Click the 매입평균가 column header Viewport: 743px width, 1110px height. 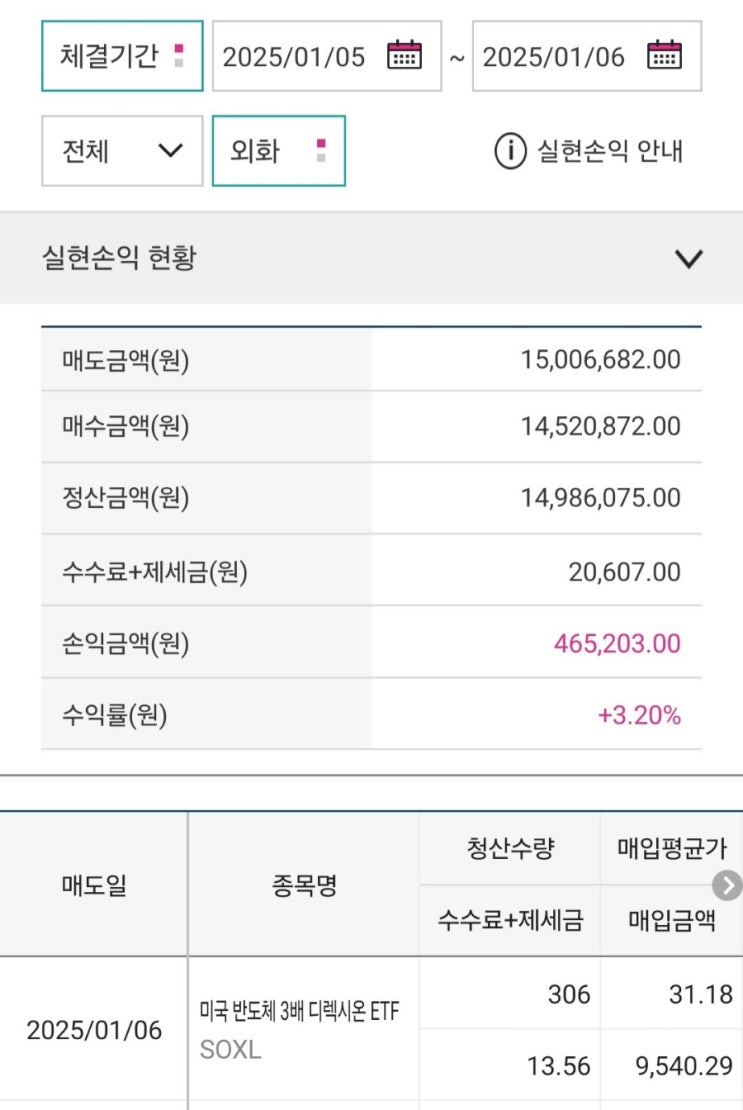point(671,849)
